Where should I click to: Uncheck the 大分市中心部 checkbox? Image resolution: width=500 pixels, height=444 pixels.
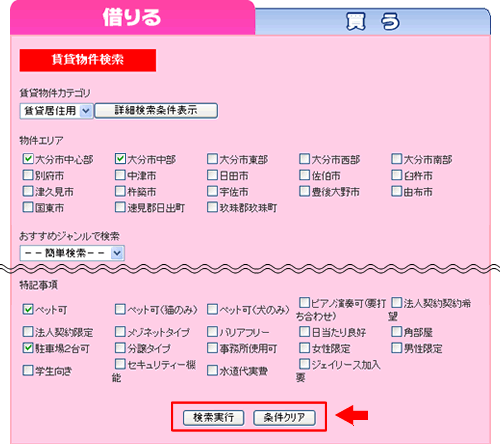[x=28, y=159]
